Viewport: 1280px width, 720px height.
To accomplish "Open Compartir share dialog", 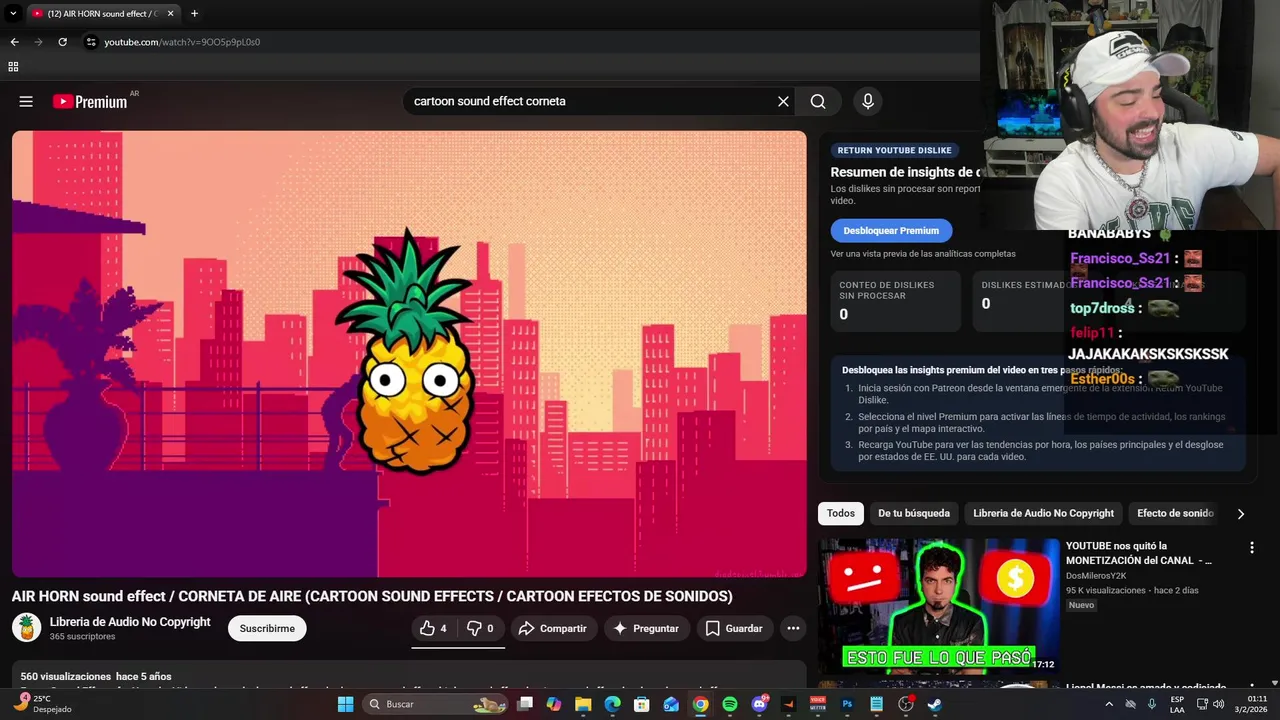I will pyautogui.click(x=554, y=628).
